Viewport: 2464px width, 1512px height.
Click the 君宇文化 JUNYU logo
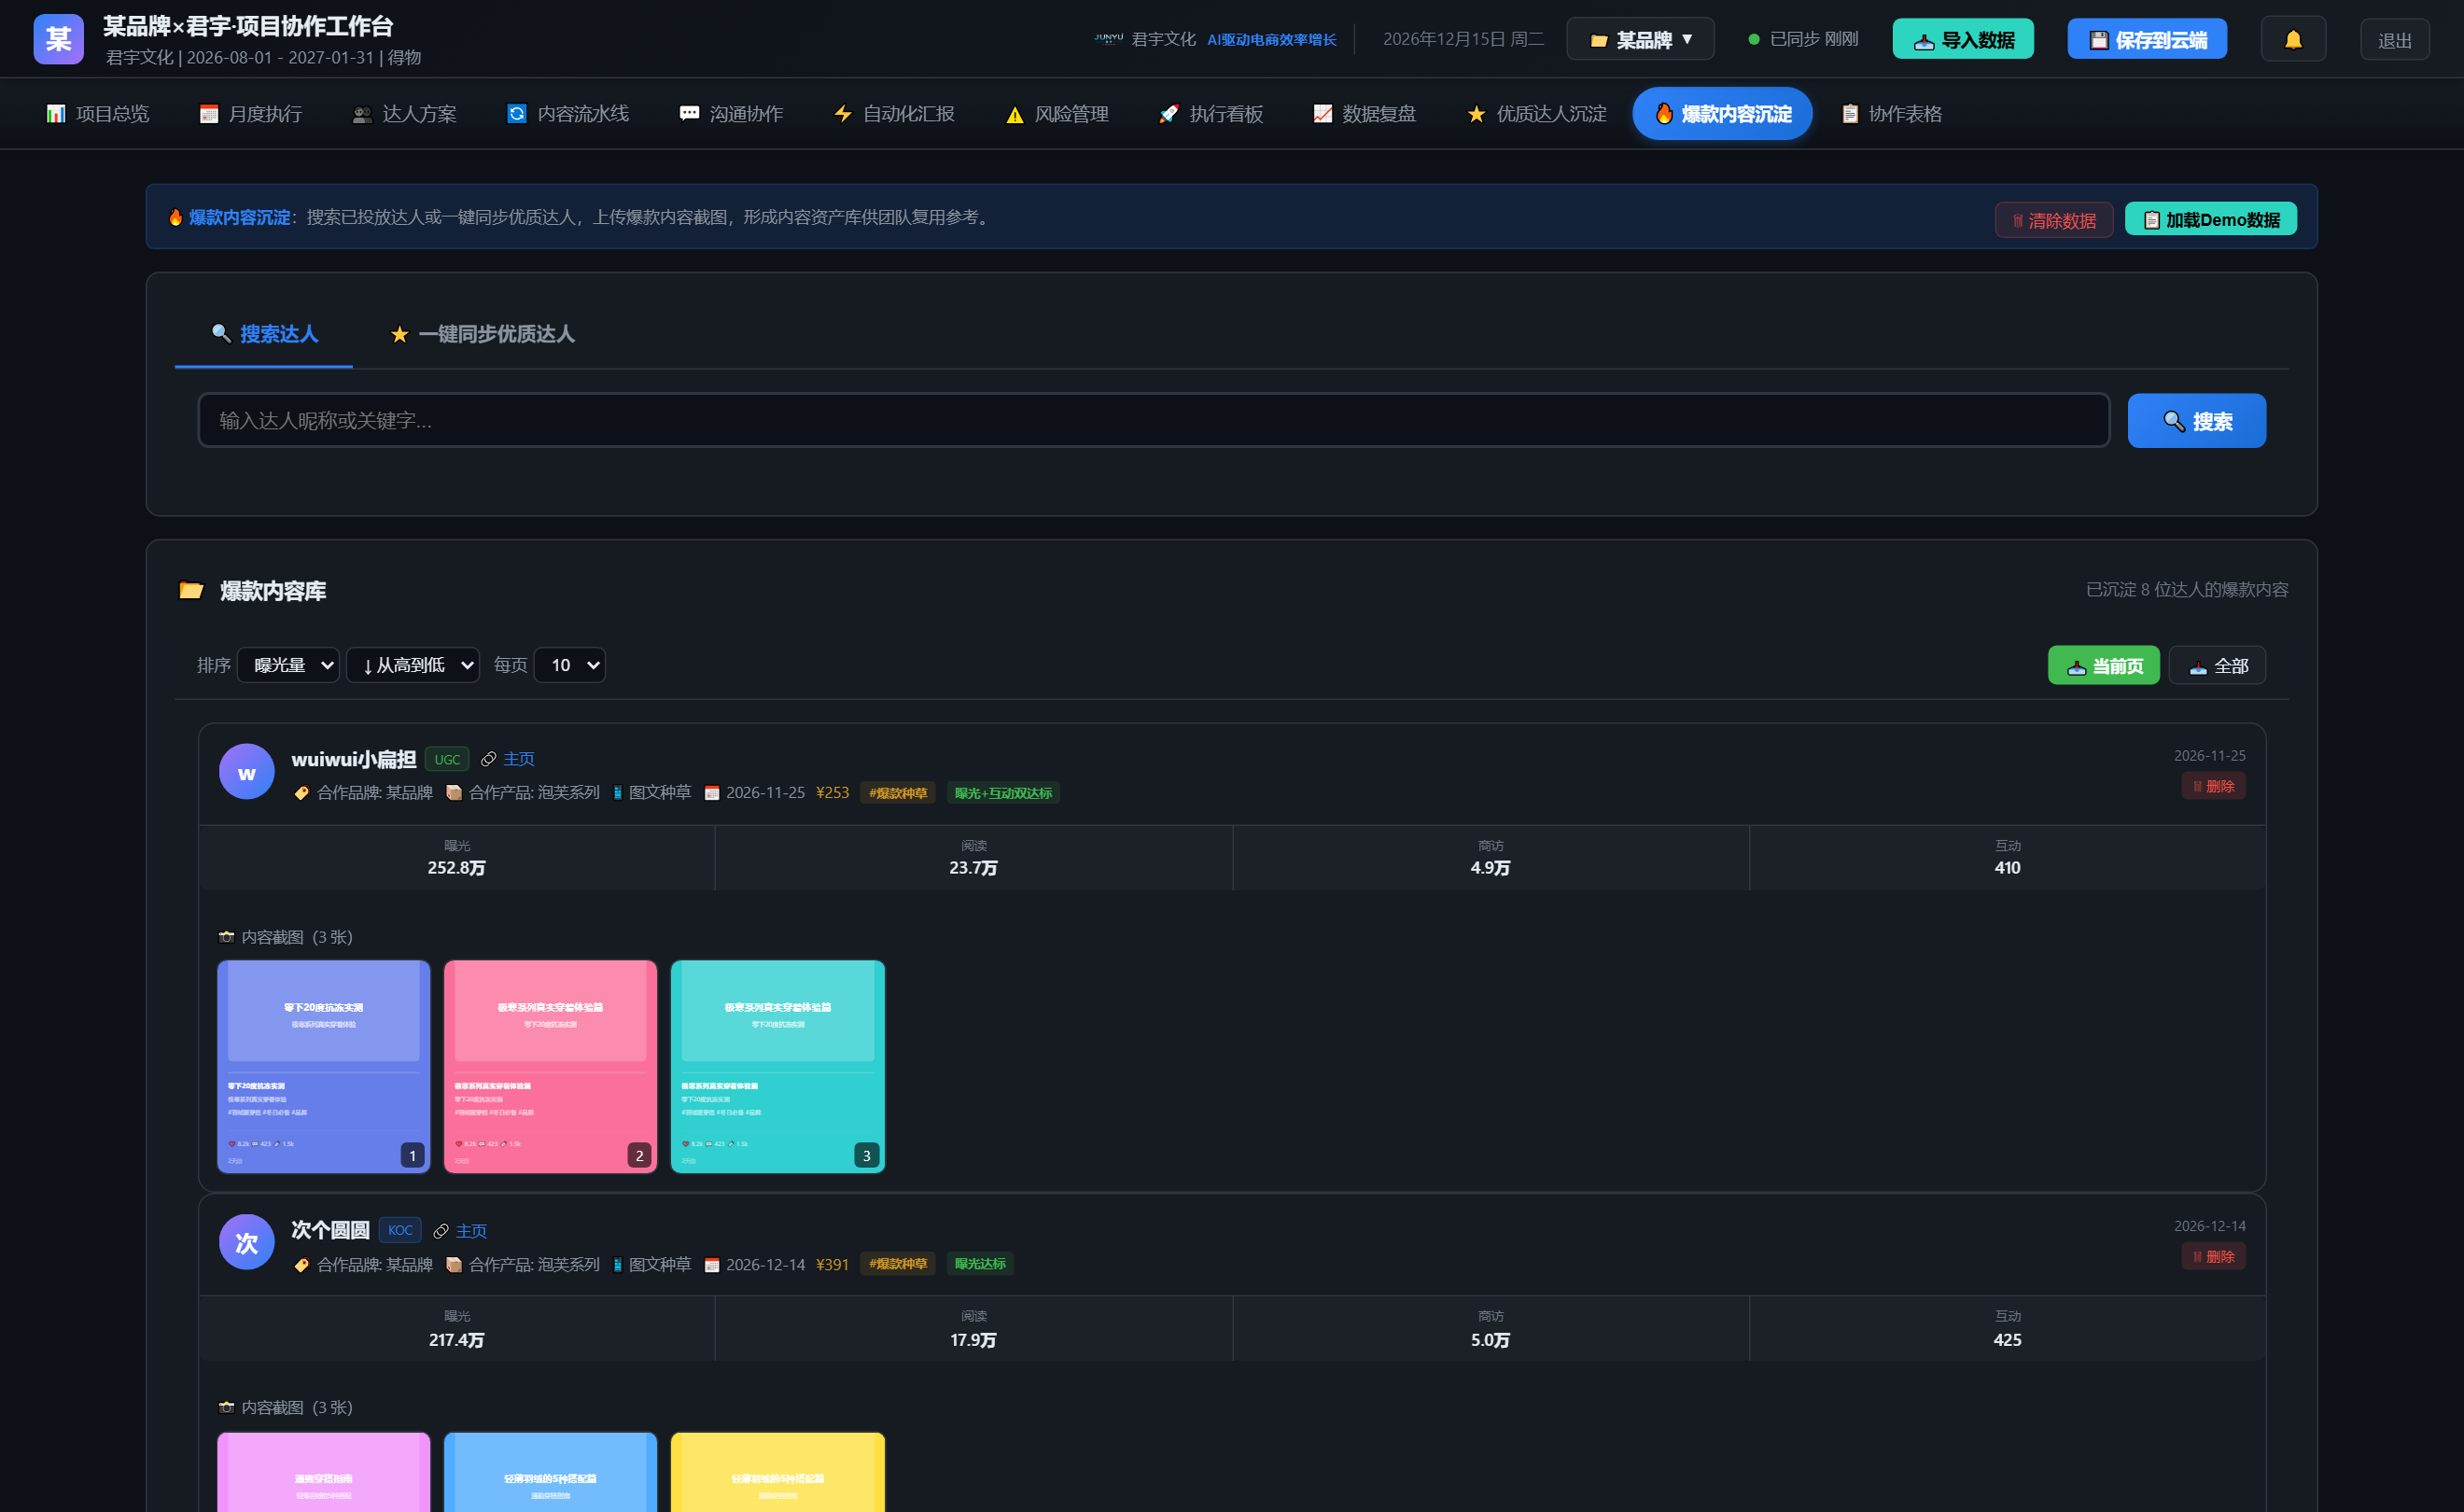click(x=1108, y=39)
